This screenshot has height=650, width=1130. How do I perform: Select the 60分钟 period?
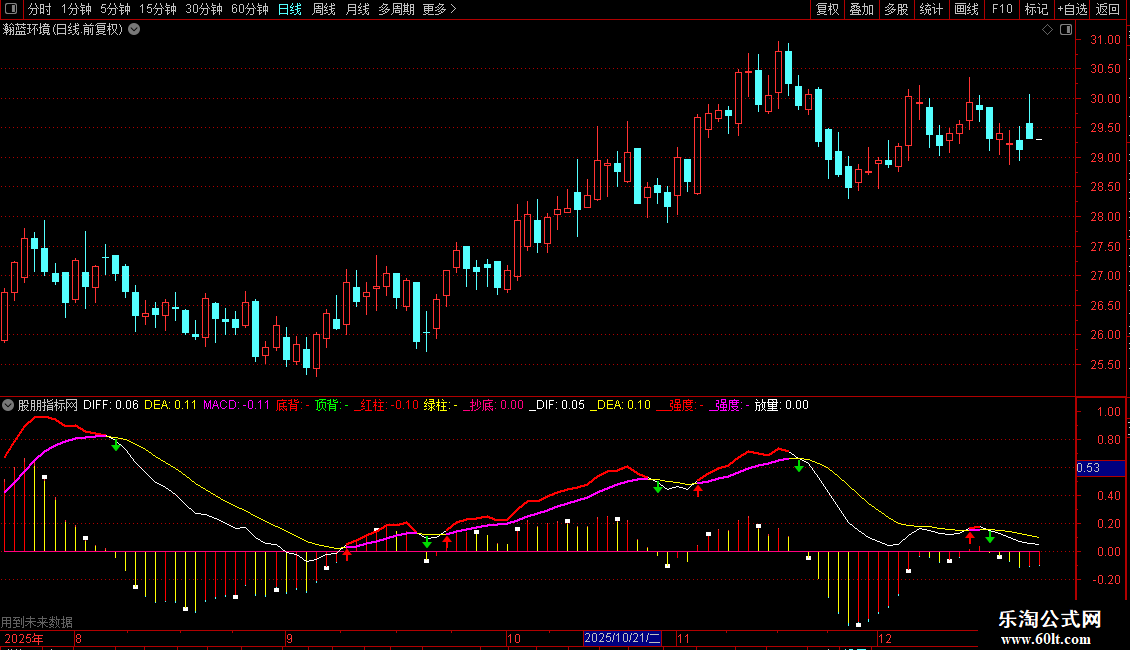(250, 9)
